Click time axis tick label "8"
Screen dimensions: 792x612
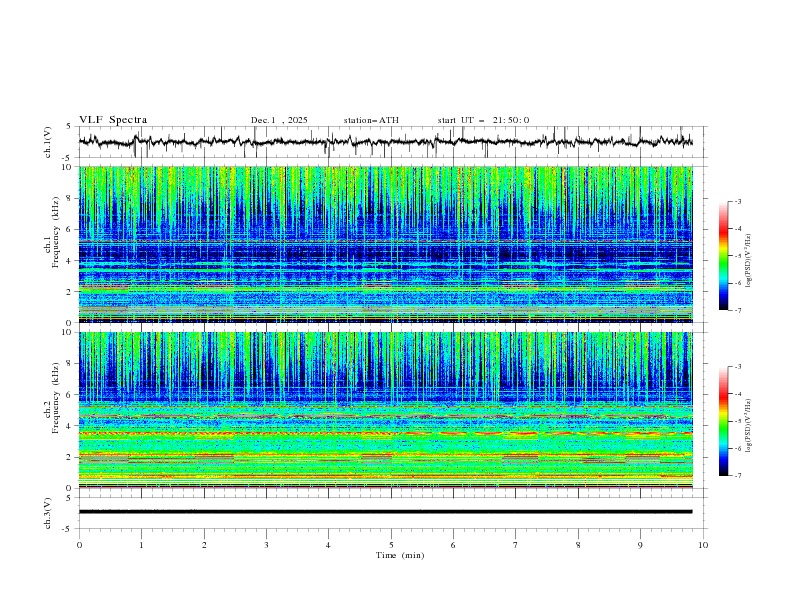click(x=578, y=545)
